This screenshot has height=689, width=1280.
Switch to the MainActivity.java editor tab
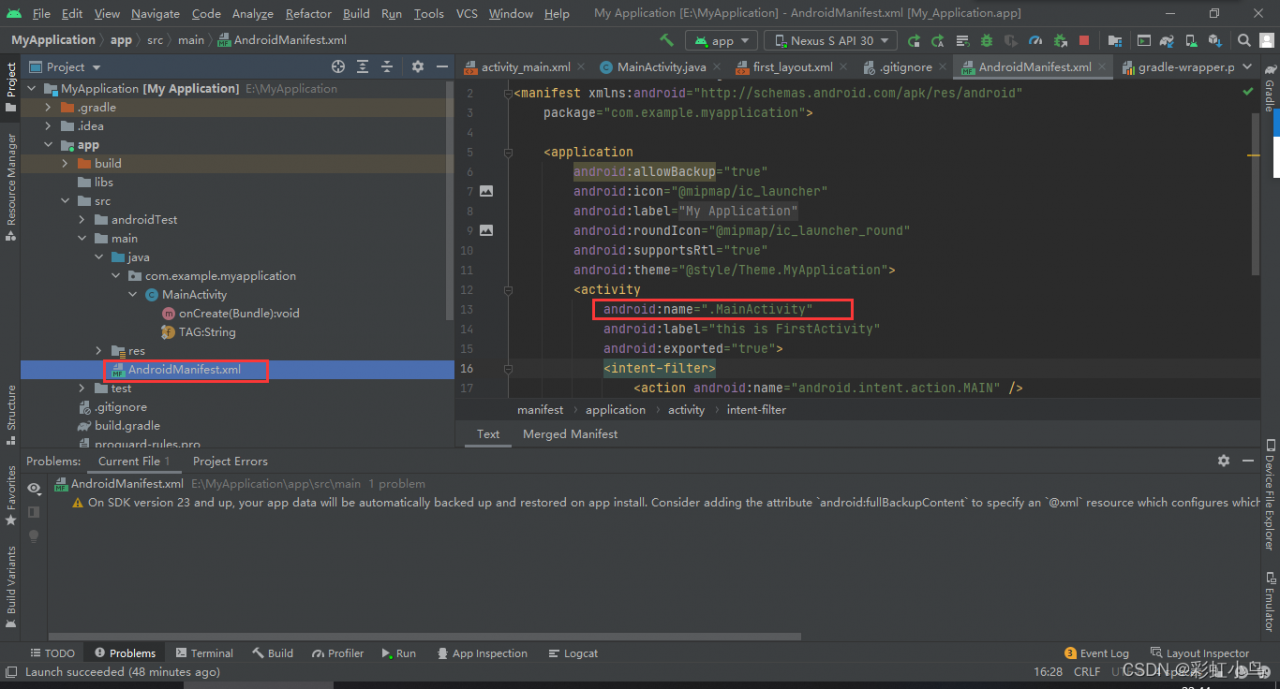point(661,67)
